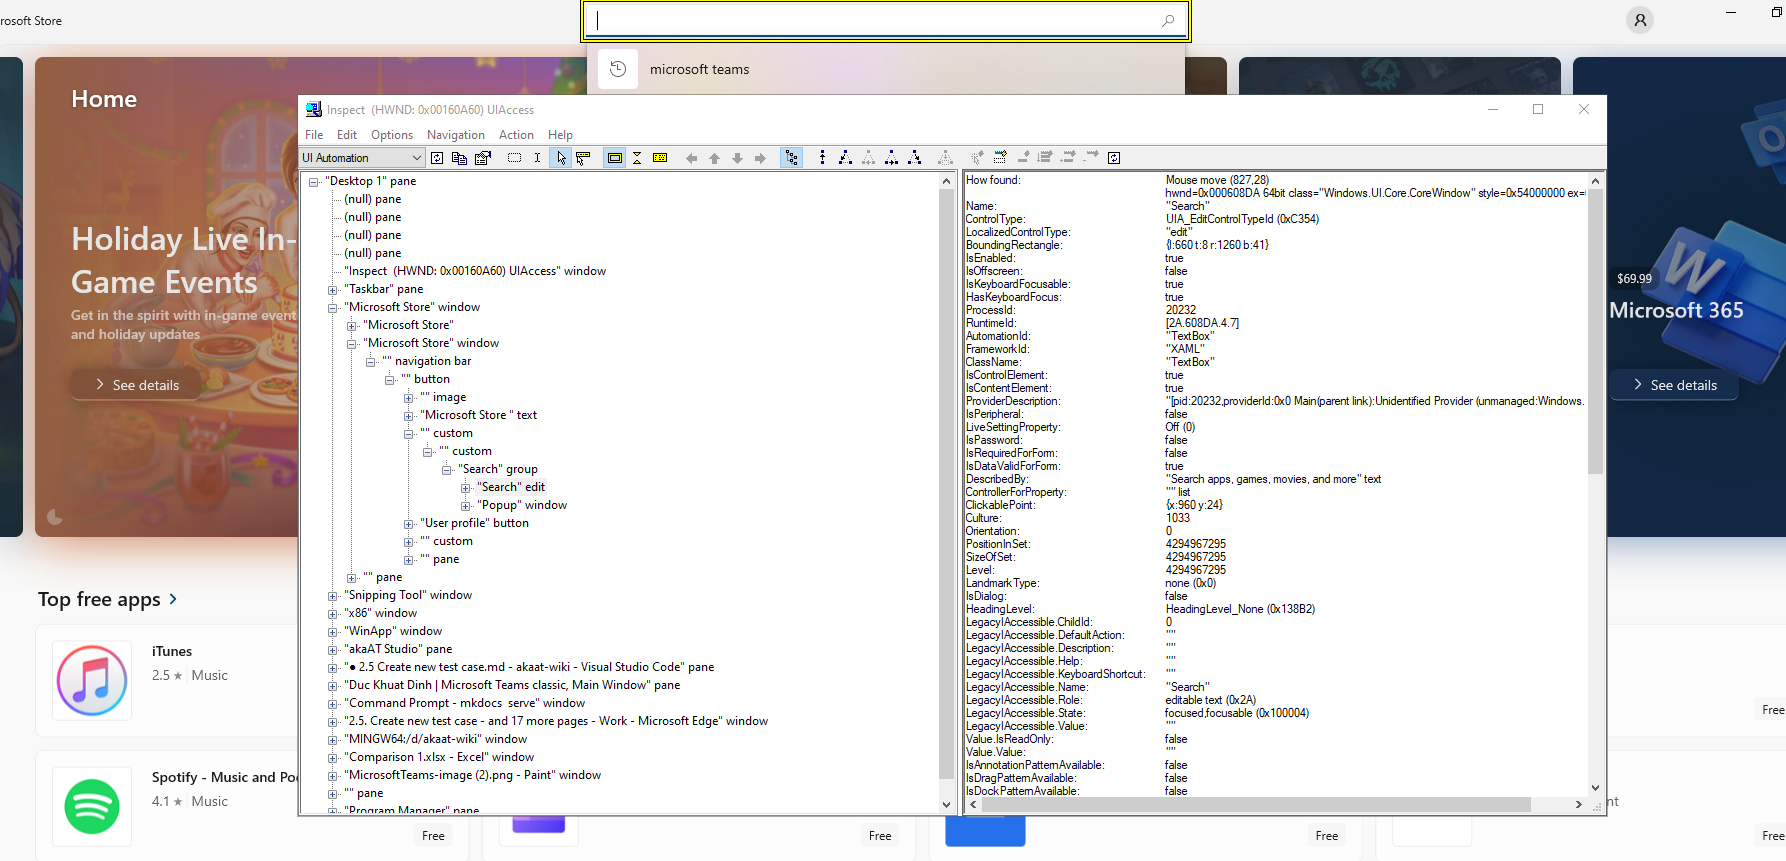Select the "Command Prompt - mkdocs serve" window row

point(465,703)
